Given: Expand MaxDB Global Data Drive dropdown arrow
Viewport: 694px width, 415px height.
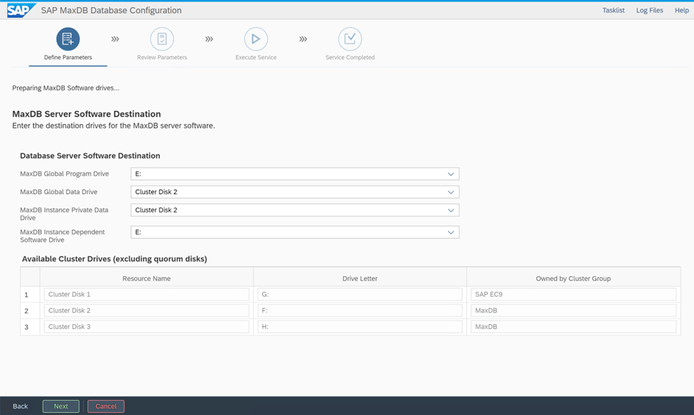Looking at the screenshot, I should (x=451, y=192).
